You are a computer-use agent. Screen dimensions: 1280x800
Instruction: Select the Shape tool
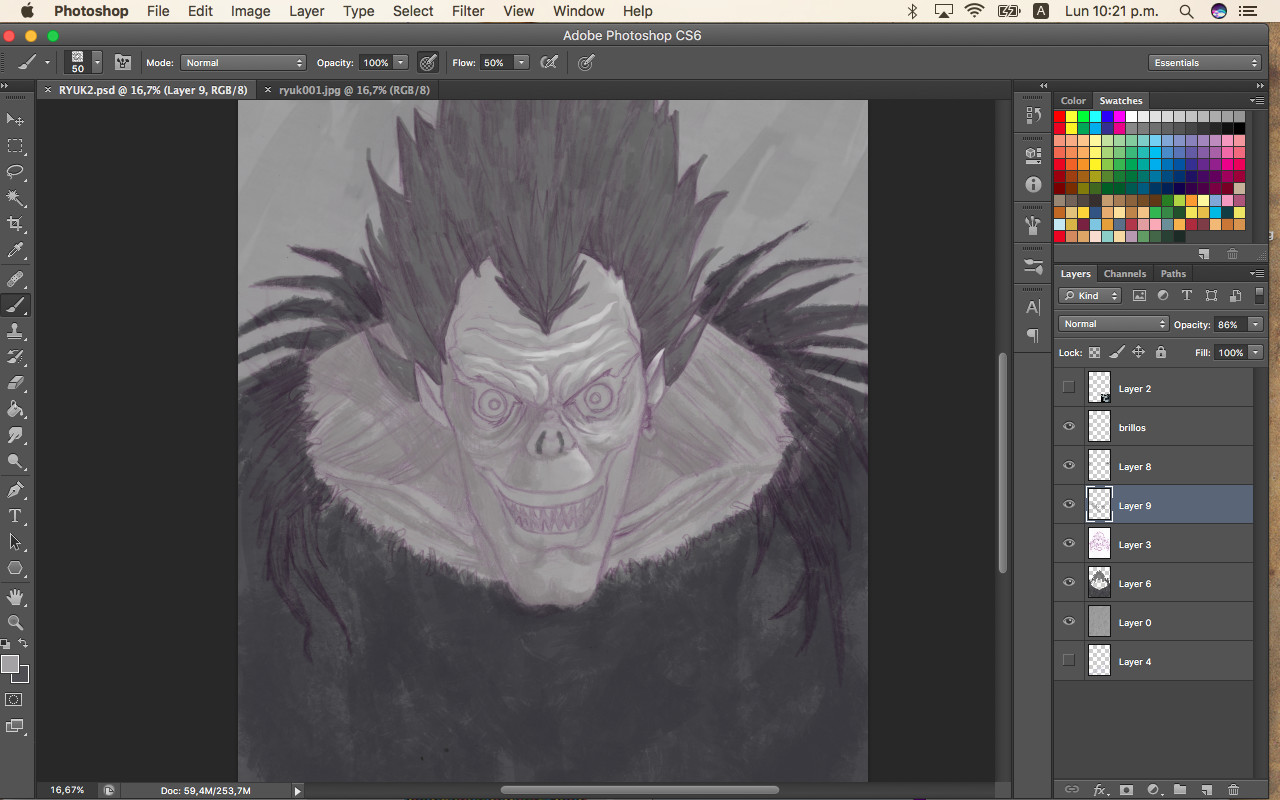[x=16, y=568]
